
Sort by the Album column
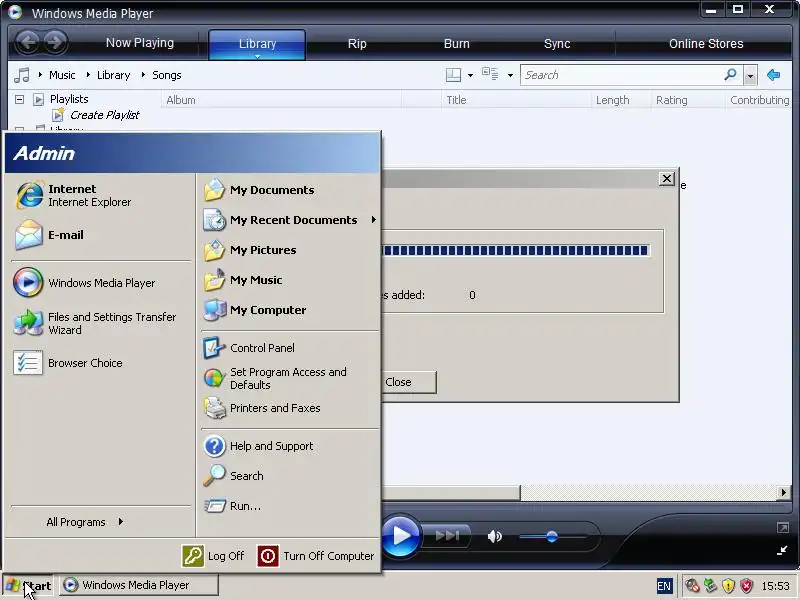281,100
